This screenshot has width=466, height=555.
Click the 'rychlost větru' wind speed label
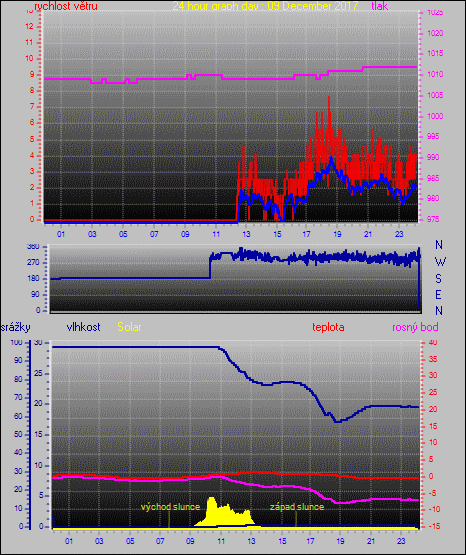[x=66, y=6]
